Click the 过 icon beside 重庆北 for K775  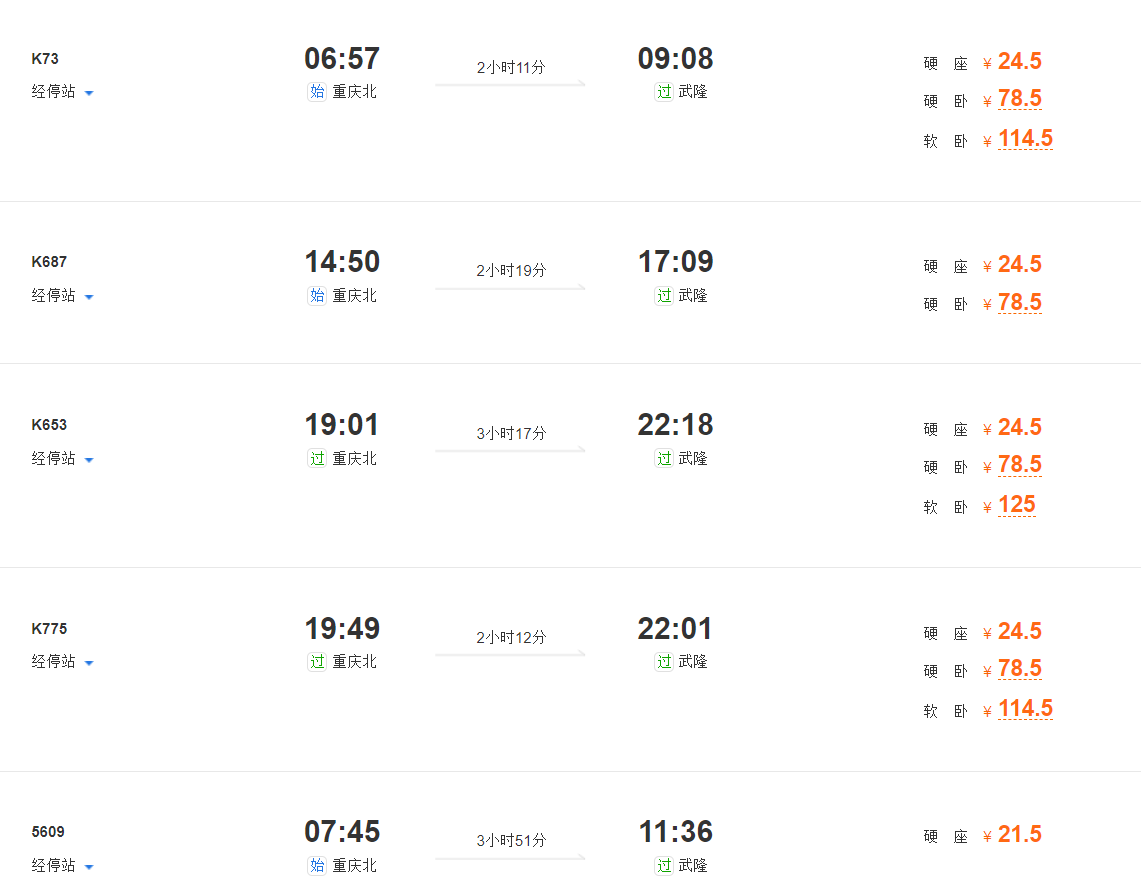tap(317, 662)
